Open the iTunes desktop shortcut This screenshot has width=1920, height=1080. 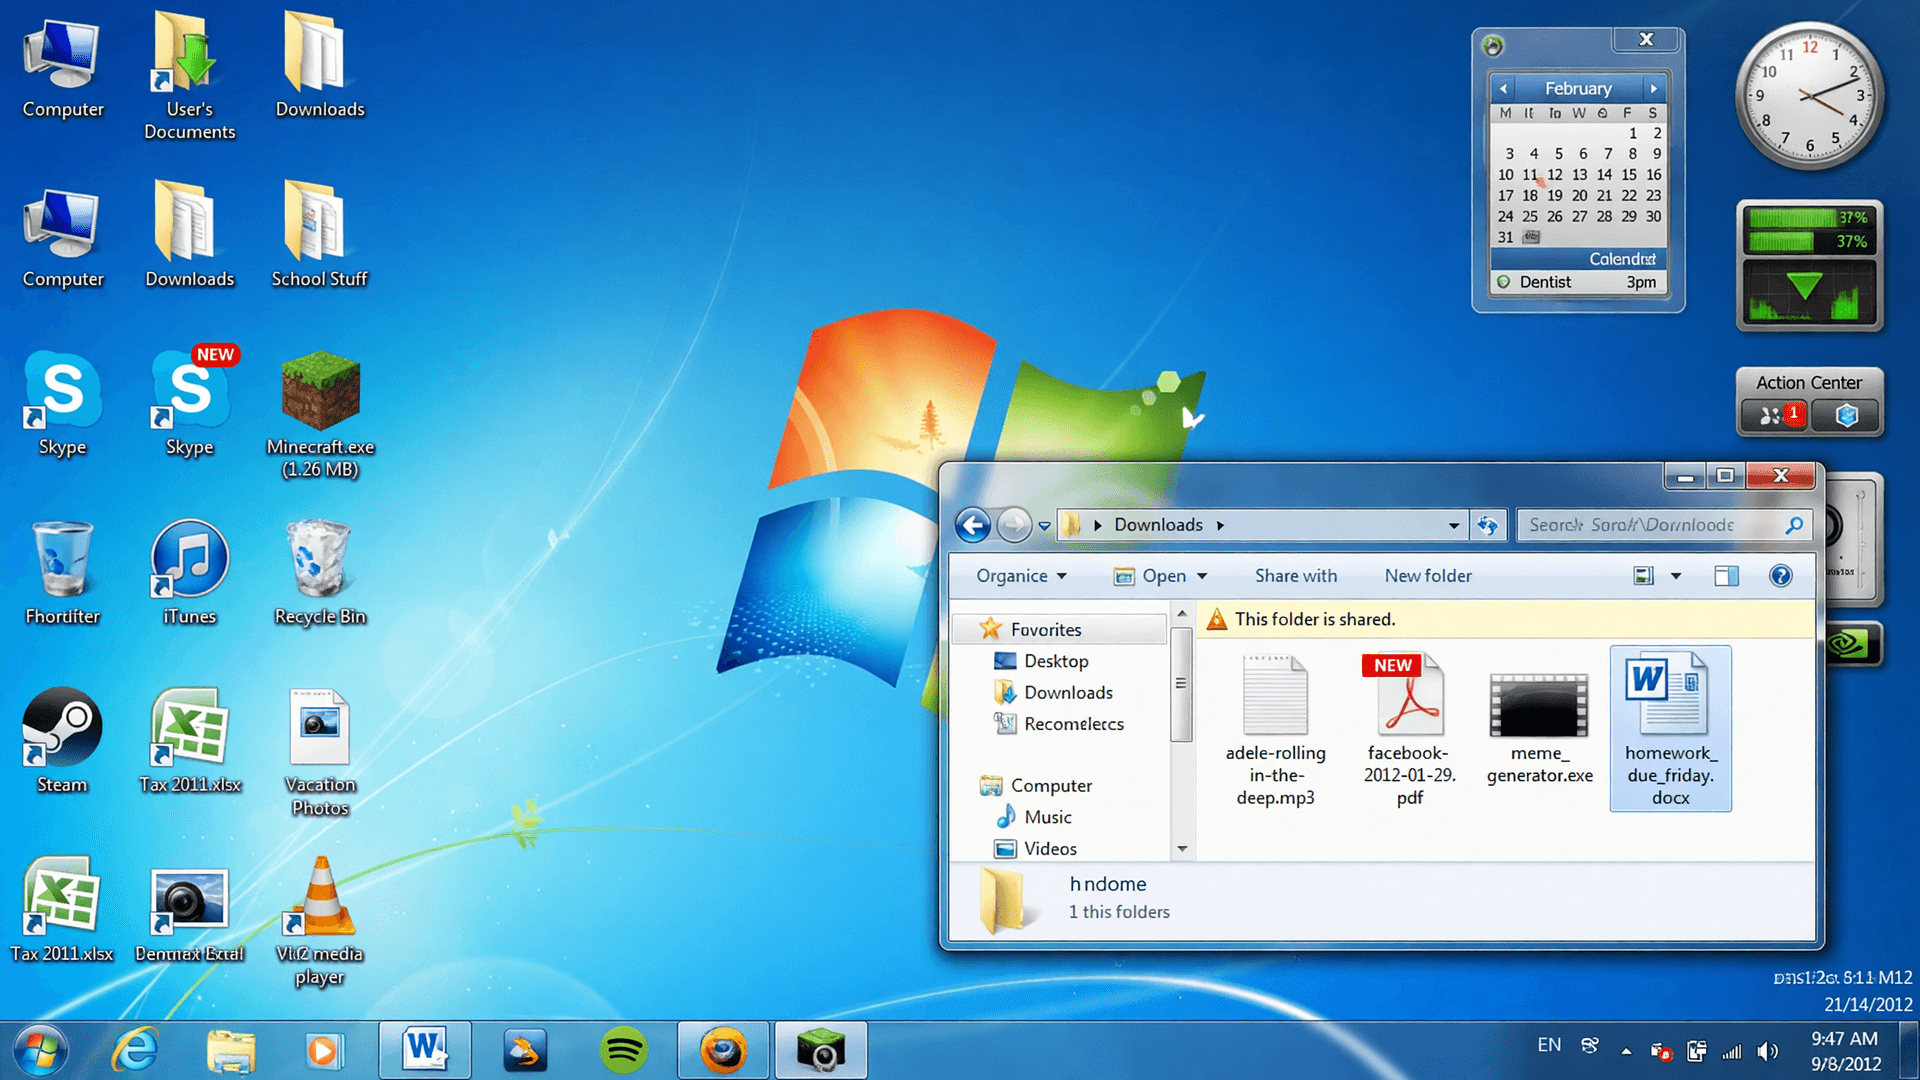point(189,573)
